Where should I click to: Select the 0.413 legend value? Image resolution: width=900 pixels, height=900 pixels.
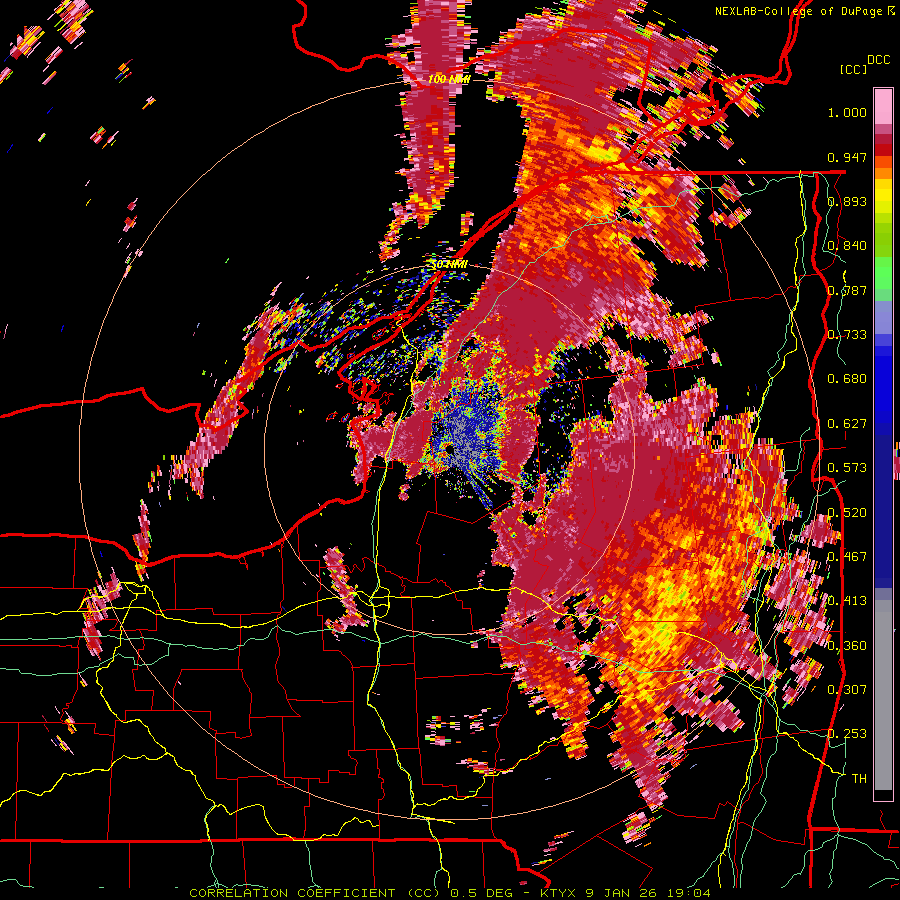pyautogui.click(x=847, y=600)
